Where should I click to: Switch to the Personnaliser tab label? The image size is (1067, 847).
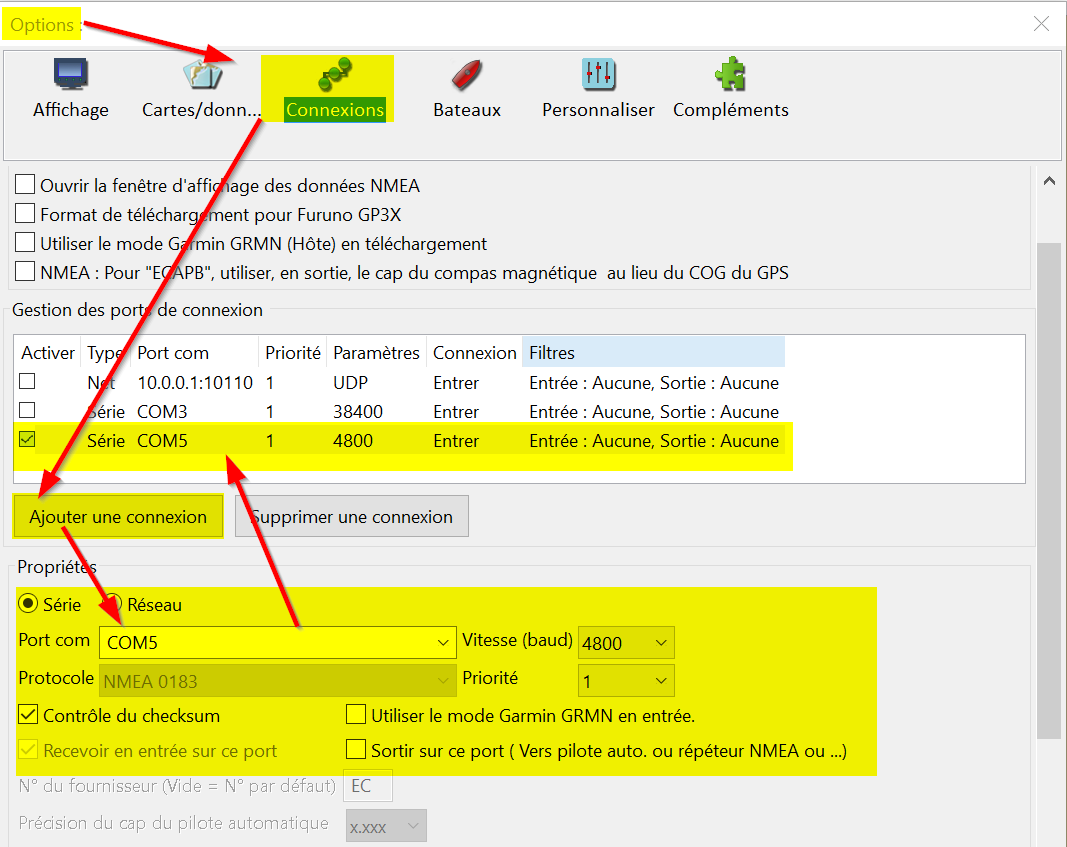[x=598, y=110]
